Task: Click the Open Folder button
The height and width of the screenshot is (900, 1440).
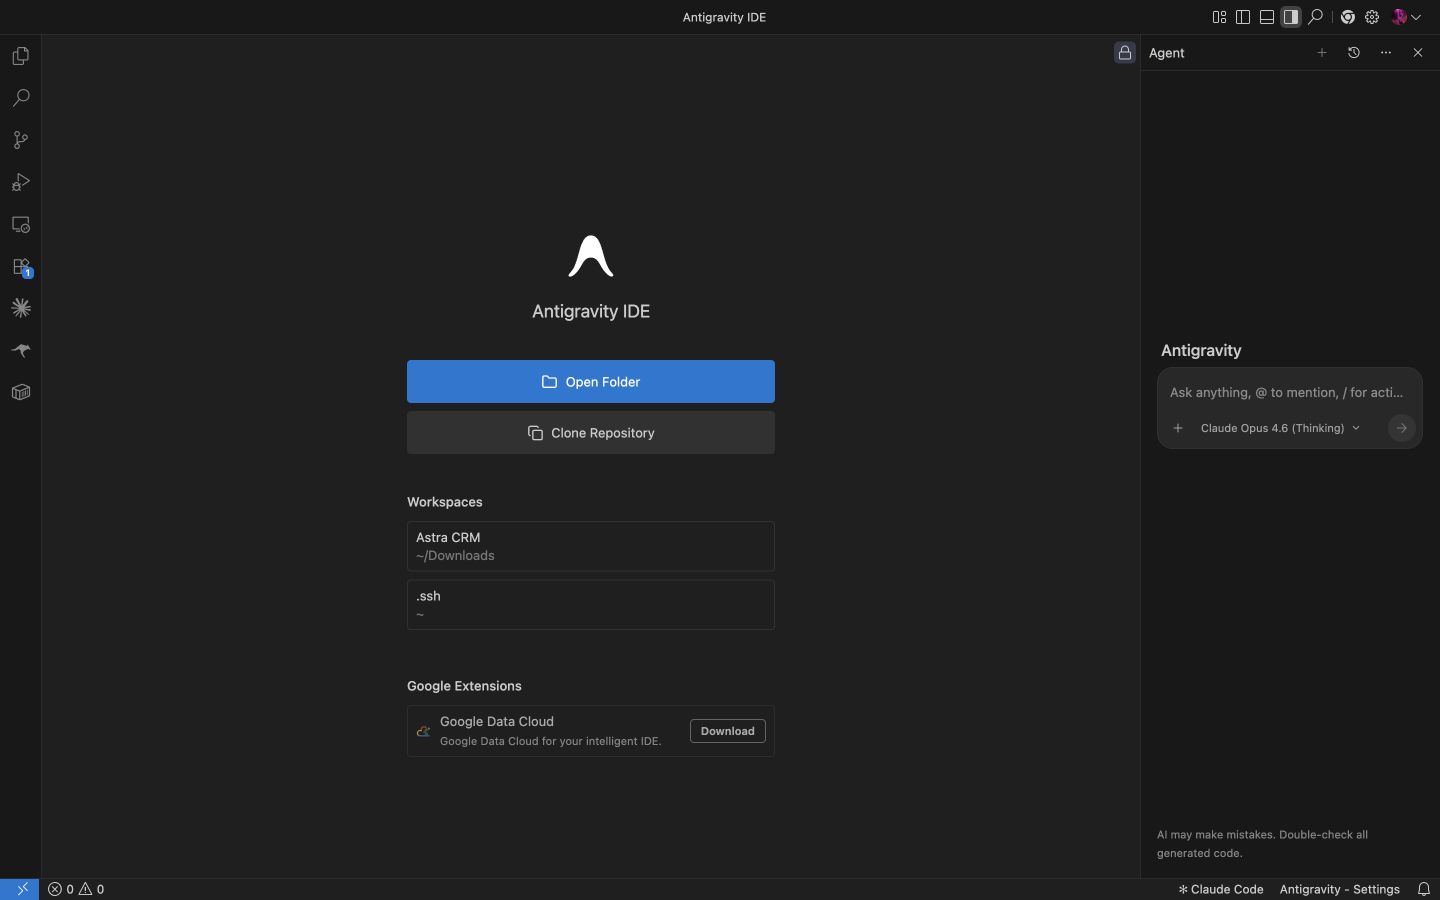Action: click(591, 382)
